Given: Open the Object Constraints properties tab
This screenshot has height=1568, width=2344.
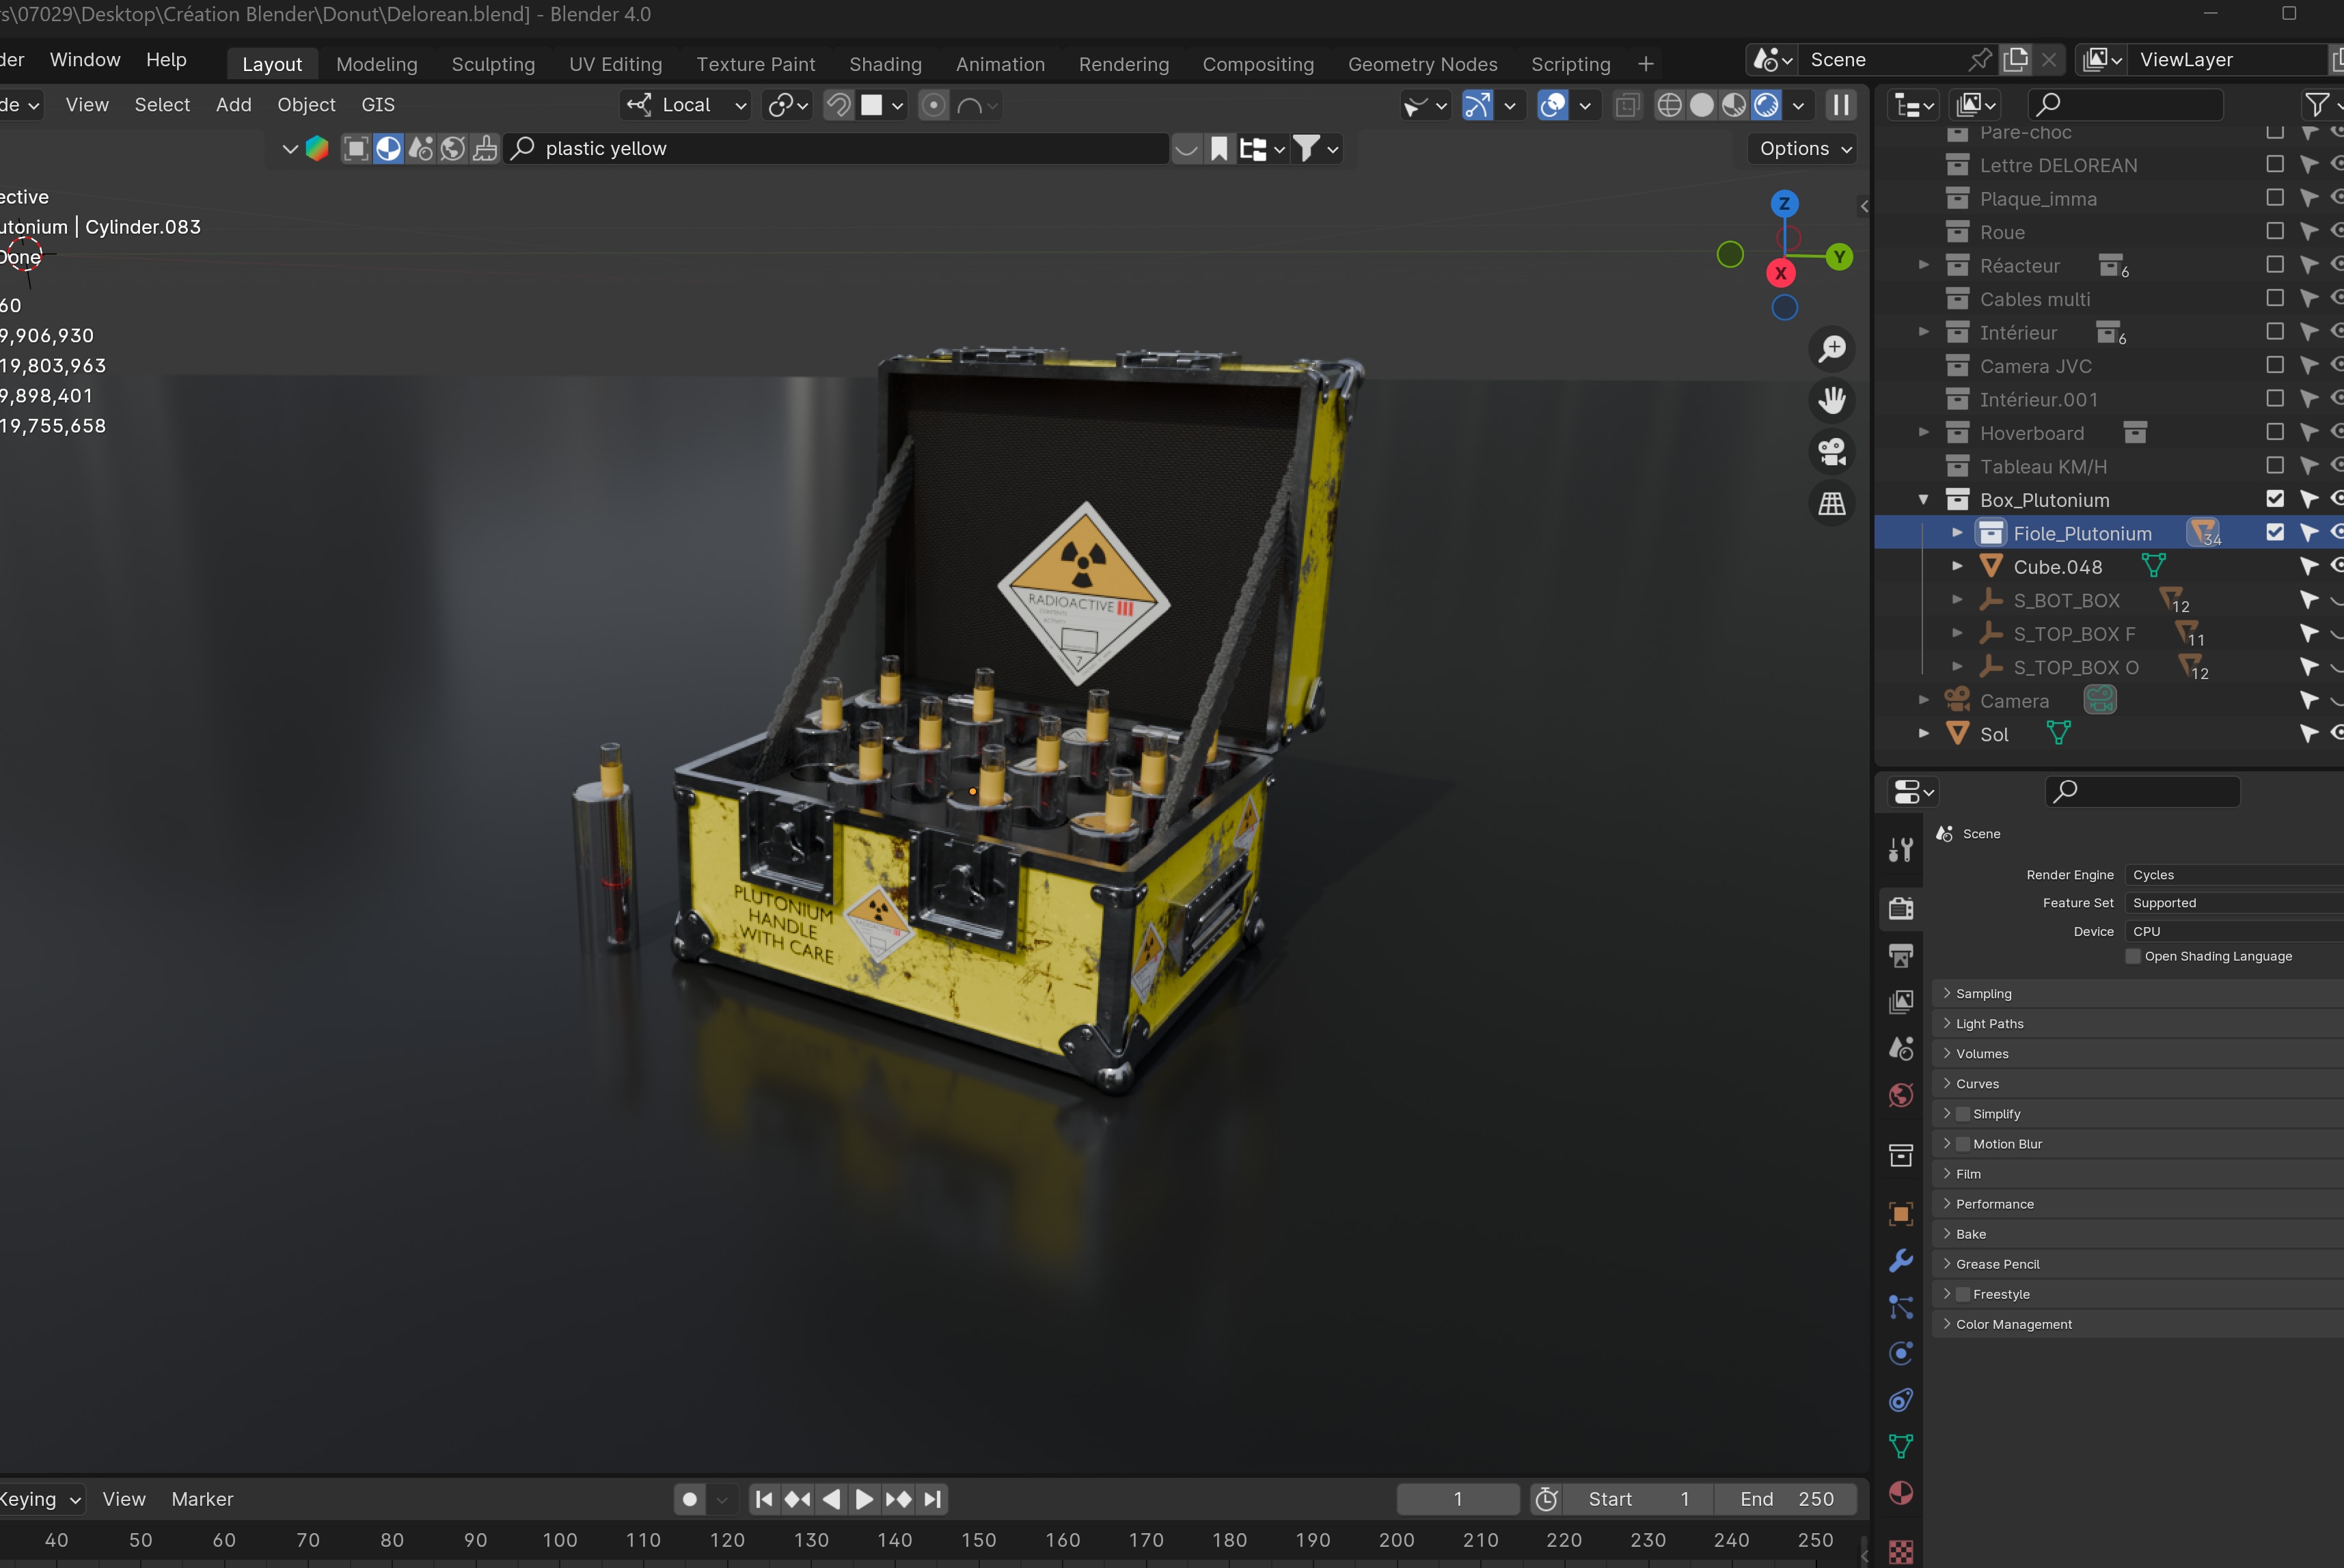Looking at the screenshot, I should 1900,1400.
